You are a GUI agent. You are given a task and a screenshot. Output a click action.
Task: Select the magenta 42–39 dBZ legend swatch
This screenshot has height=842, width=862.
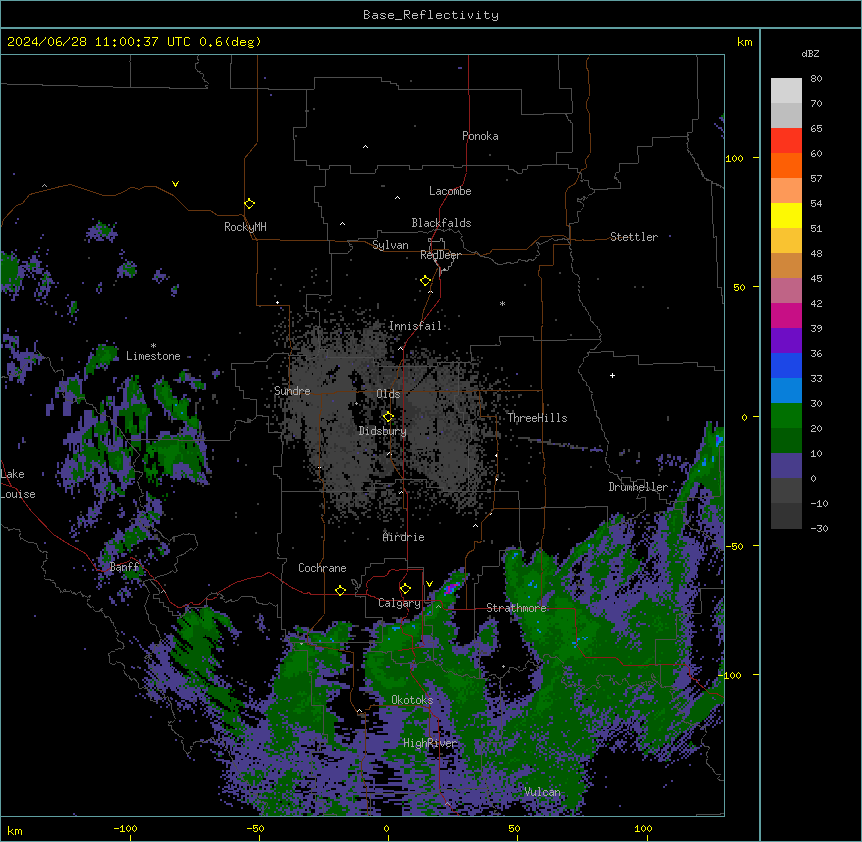(786, 315)
